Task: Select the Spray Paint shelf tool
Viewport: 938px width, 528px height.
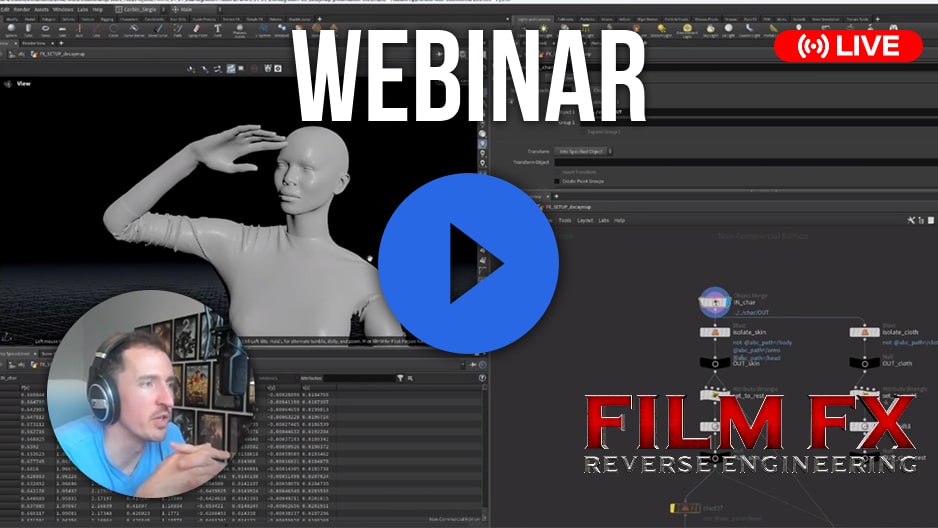Action: point(197,30)
